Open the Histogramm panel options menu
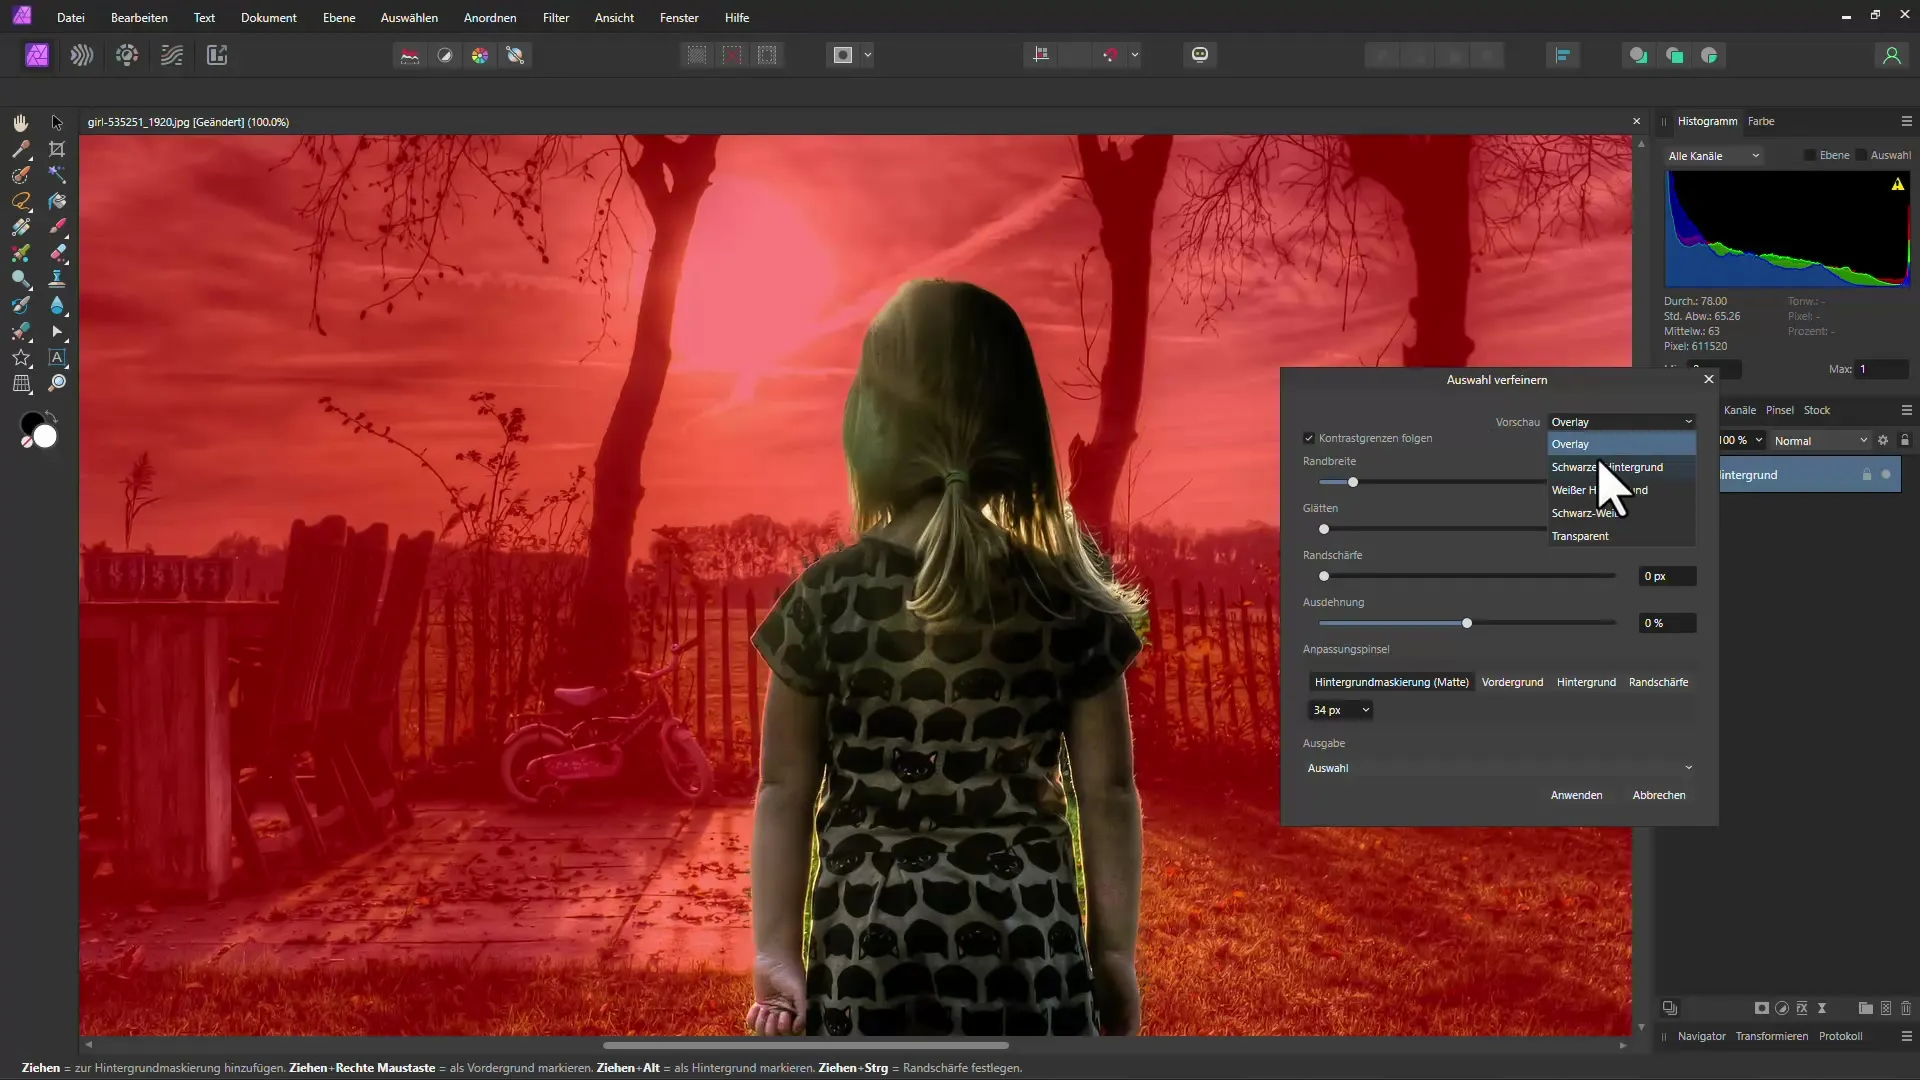Viewport: 1920px width, 1080px height. coord(1906,121)
